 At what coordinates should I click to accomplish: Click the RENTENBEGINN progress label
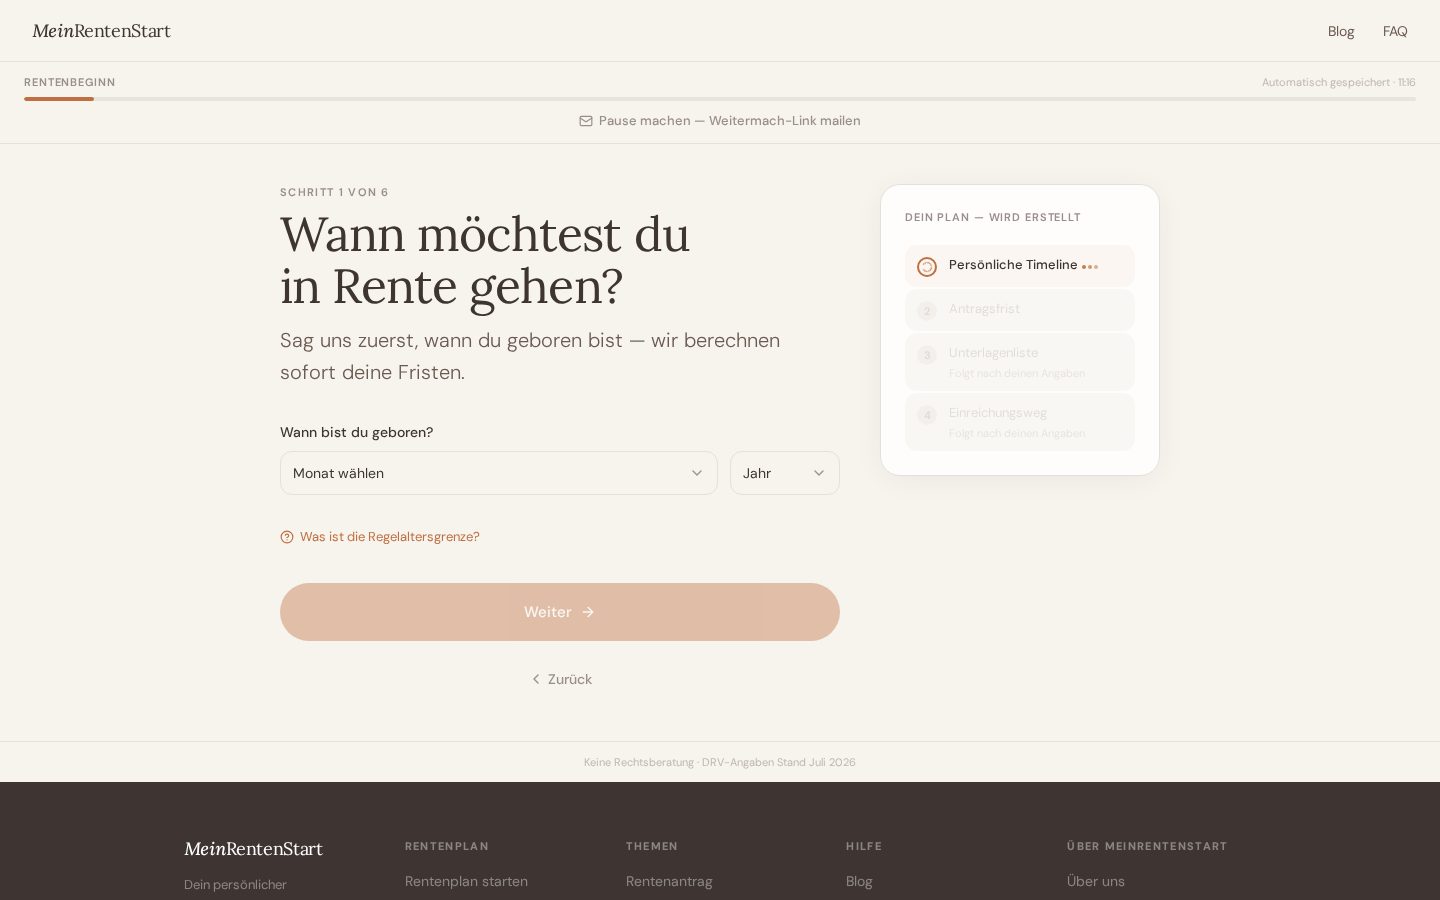tap(70, 82)
